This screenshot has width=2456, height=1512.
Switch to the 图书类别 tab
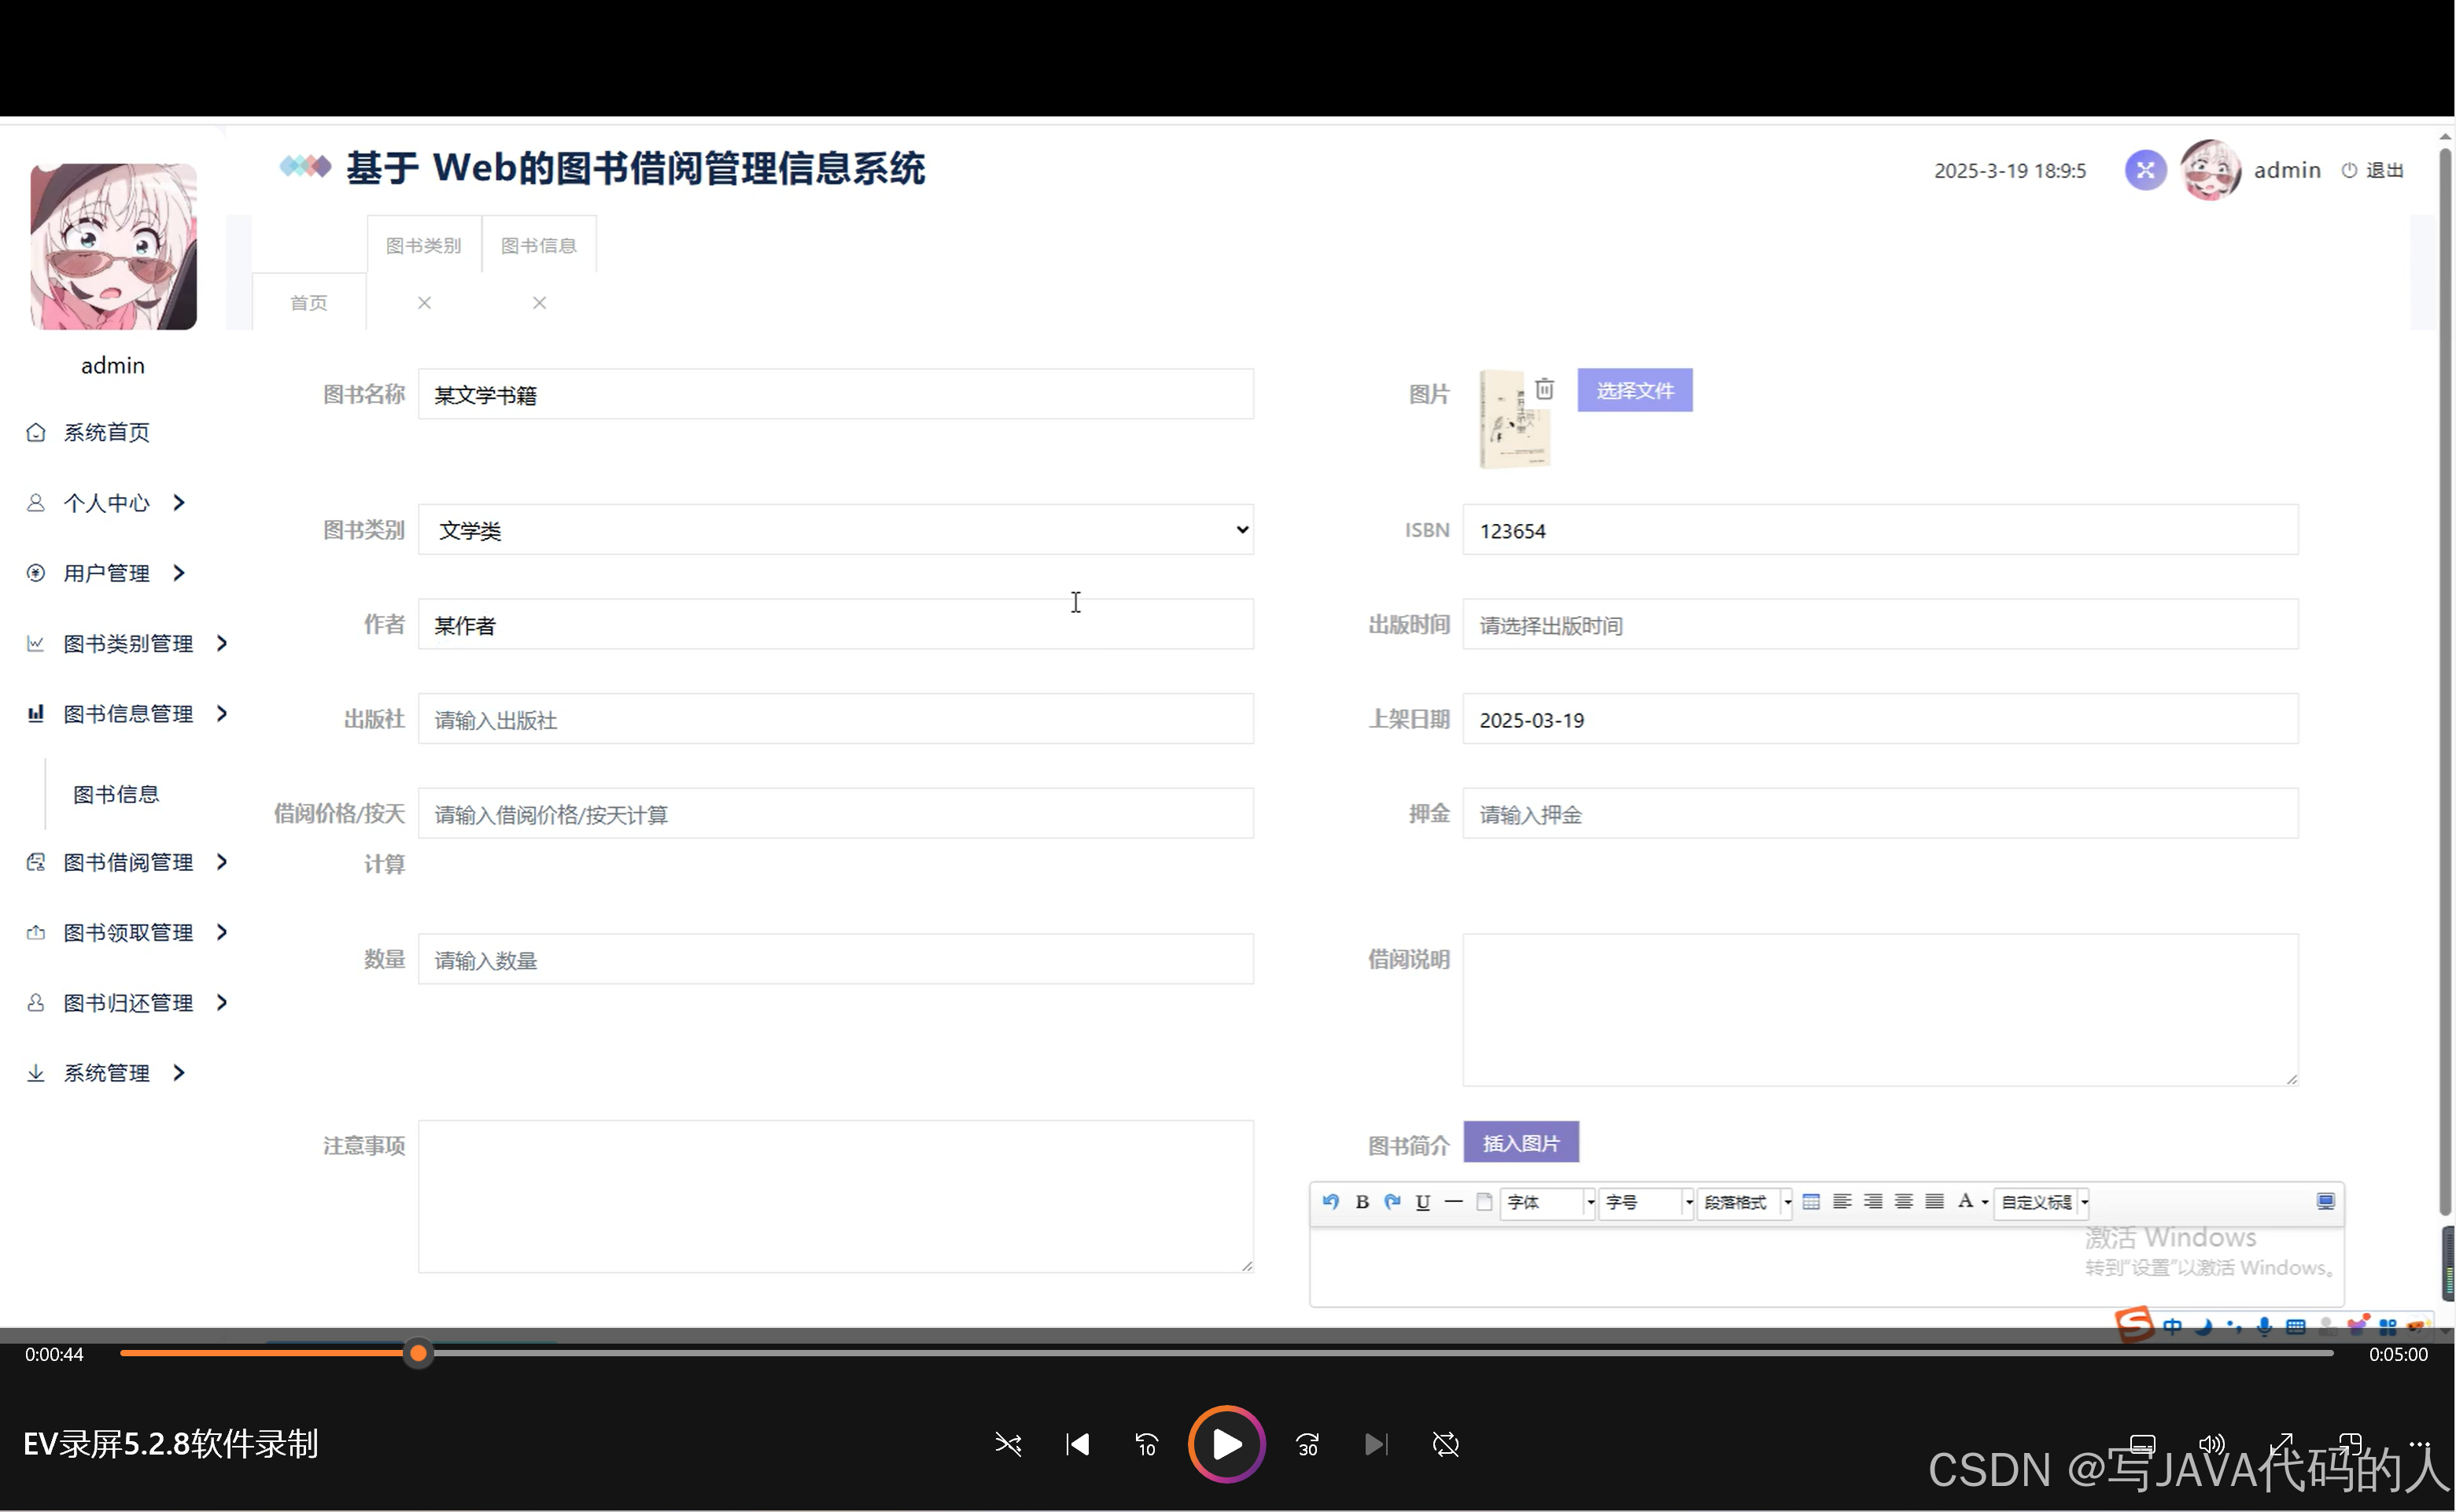[x=423, y=243]
